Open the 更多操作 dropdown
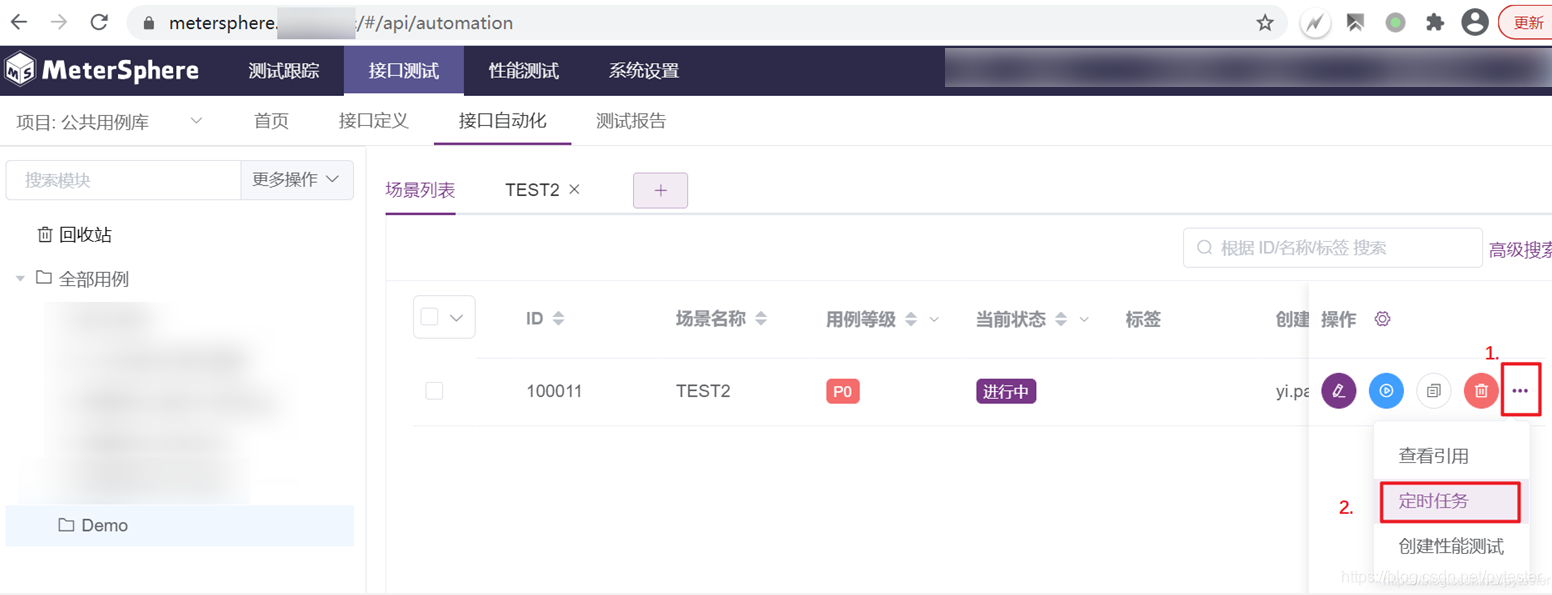 pyautogui.click(x=297, y=180)
